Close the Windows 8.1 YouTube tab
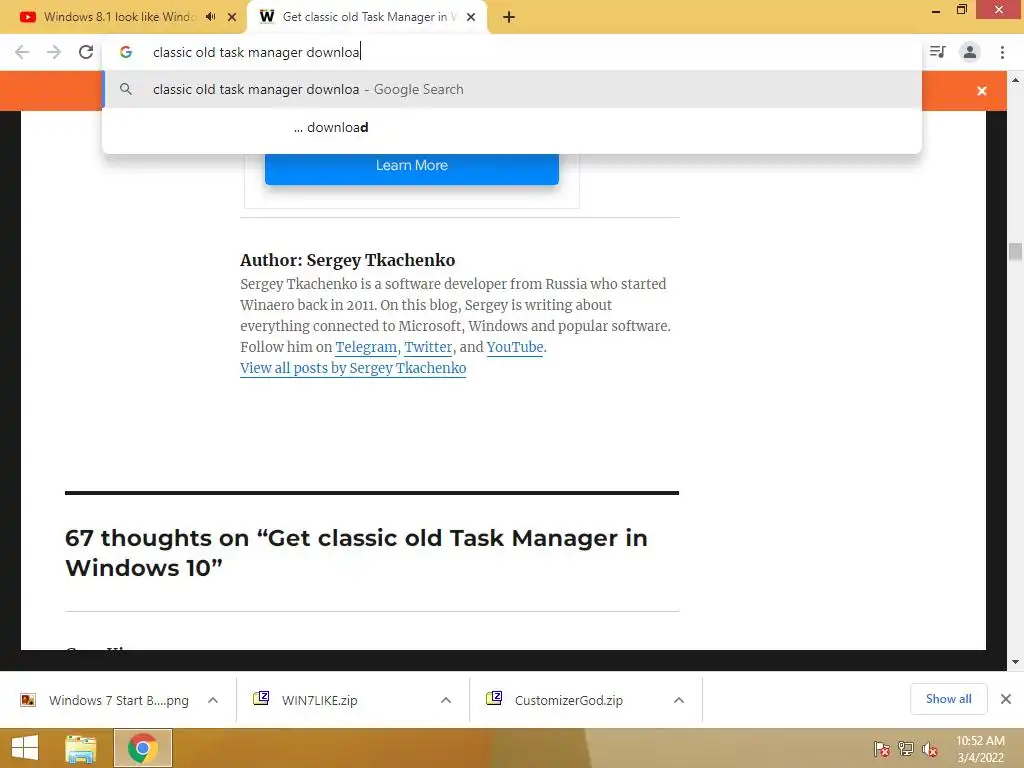 [x=232, y=18]
